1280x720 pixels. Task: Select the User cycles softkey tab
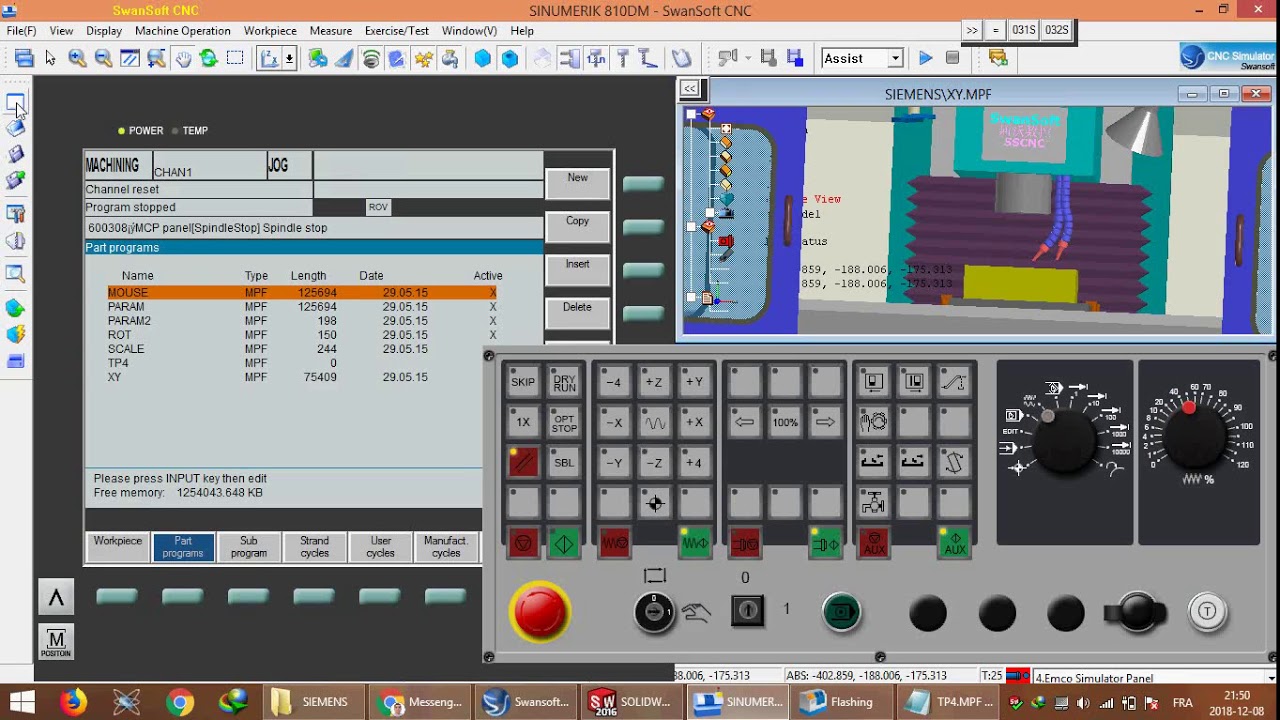380,547
